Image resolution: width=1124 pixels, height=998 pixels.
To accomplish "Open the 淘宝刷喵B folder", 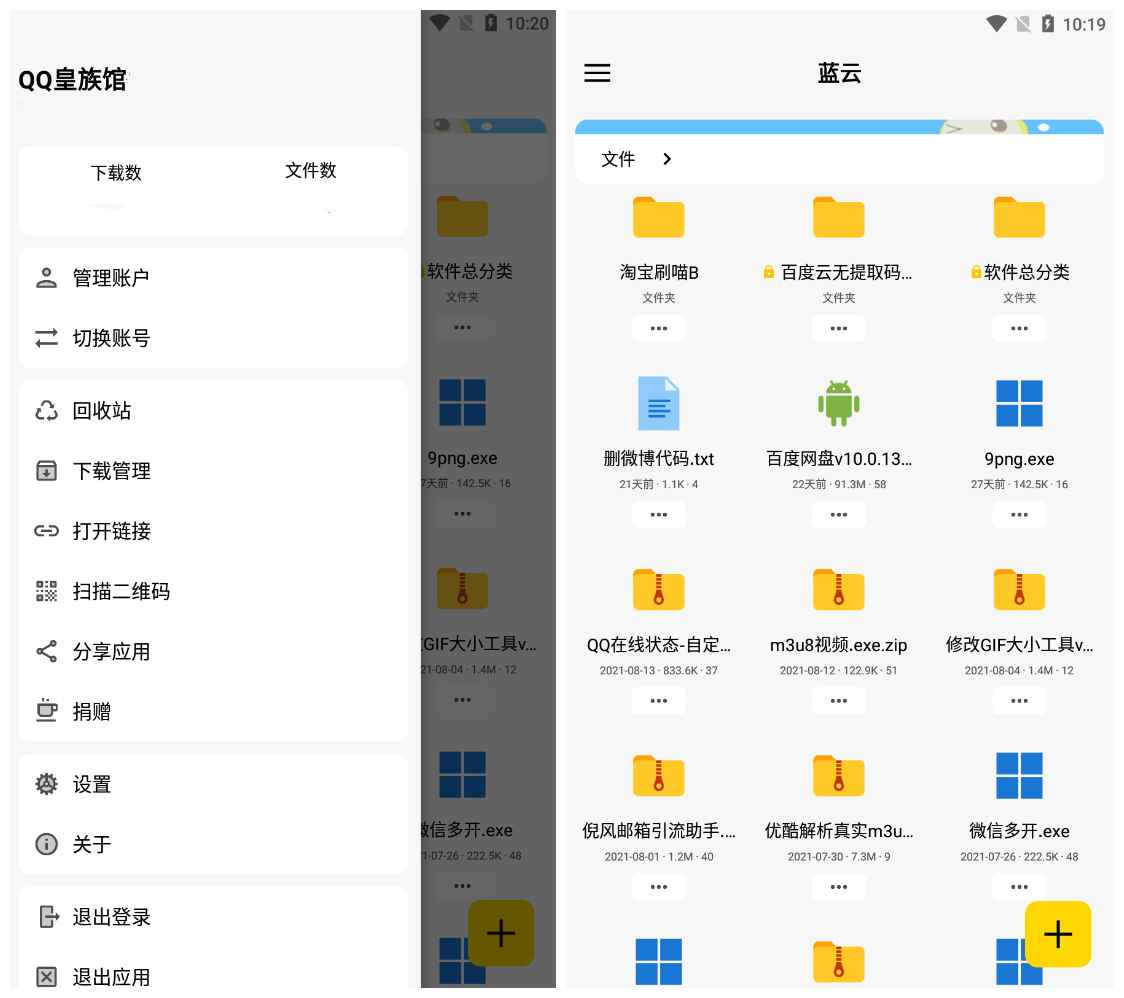I will [658, 218].
